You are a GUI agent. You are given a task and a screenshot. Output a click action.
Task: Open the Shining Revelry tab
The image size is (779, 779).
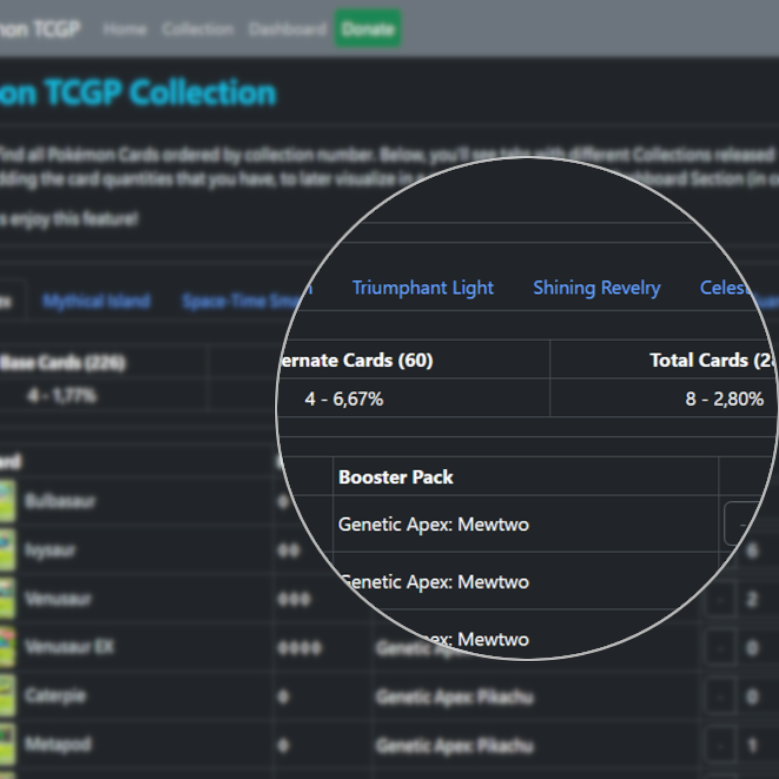597,288
